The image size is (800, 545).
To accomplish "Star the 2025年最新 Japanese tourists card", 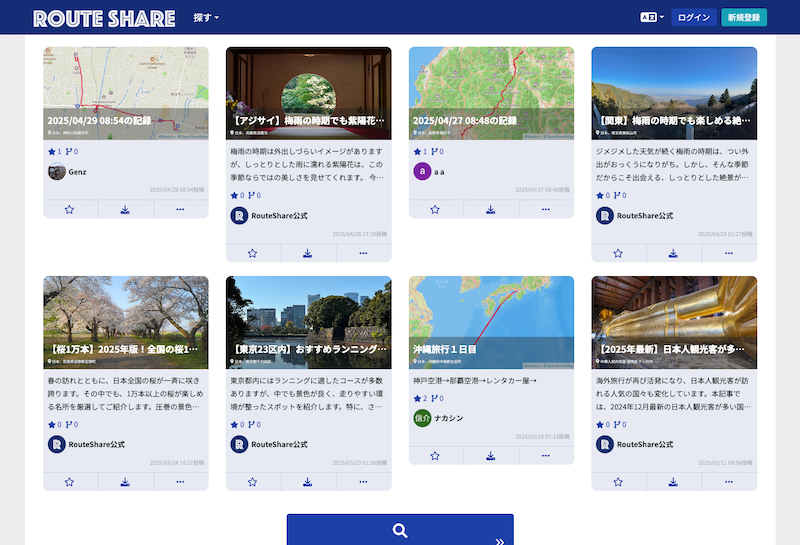I will pyautogui.click(x=618, y=482).
